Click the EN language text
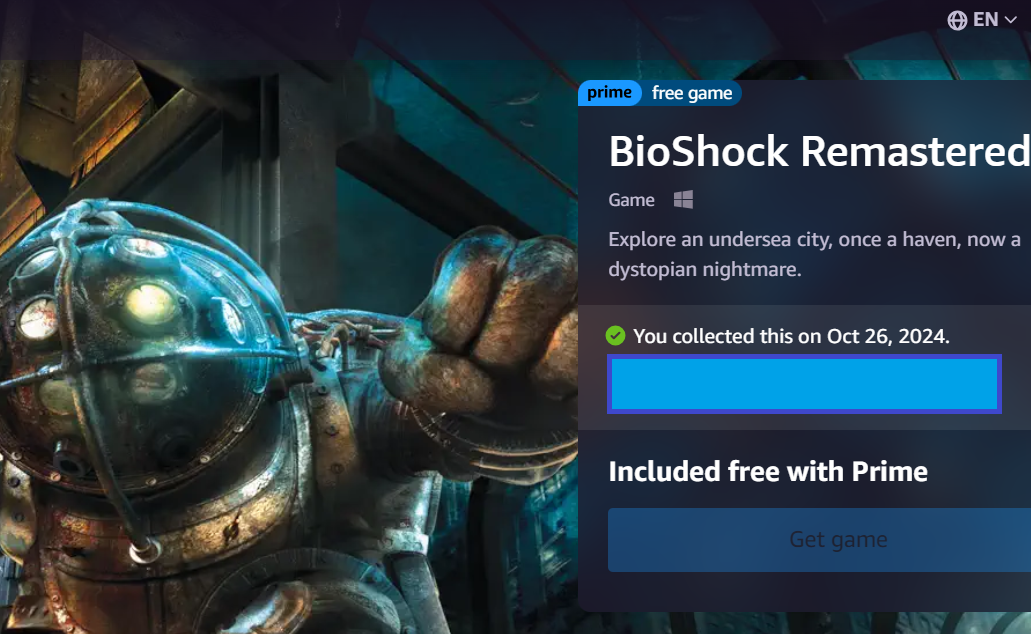Screen dimensions: 1031x634 [x=986, y=20]
